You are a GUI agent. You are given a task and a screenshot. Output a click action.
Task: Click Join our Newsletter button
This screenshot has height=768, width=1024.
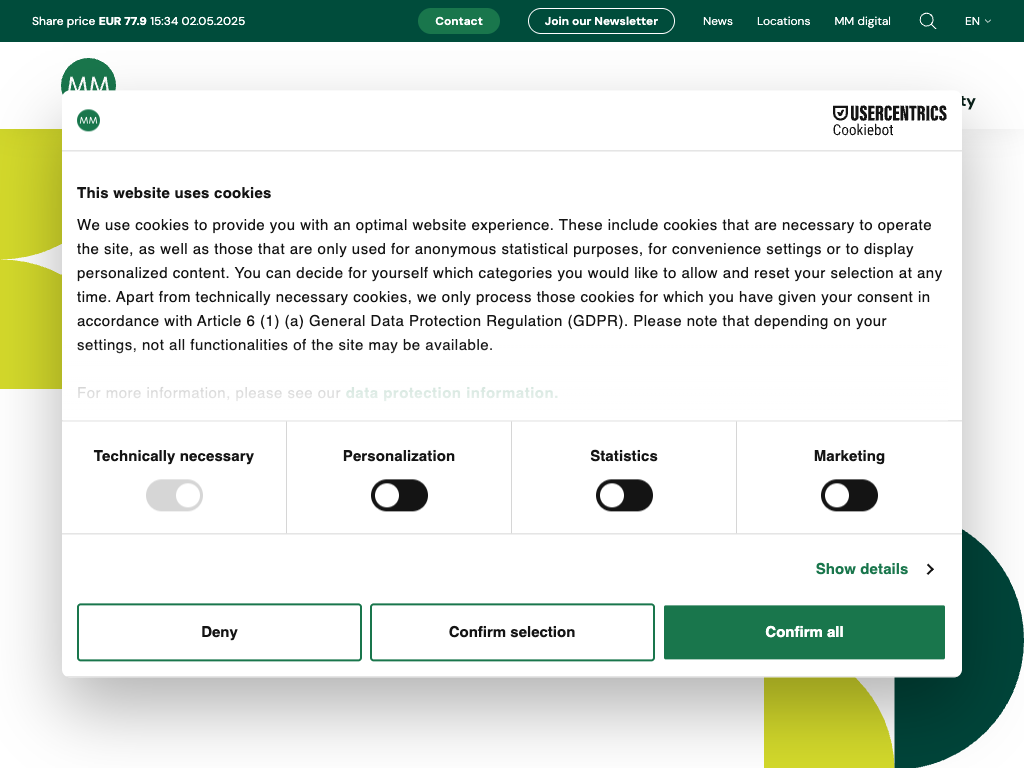click(601, 21)
